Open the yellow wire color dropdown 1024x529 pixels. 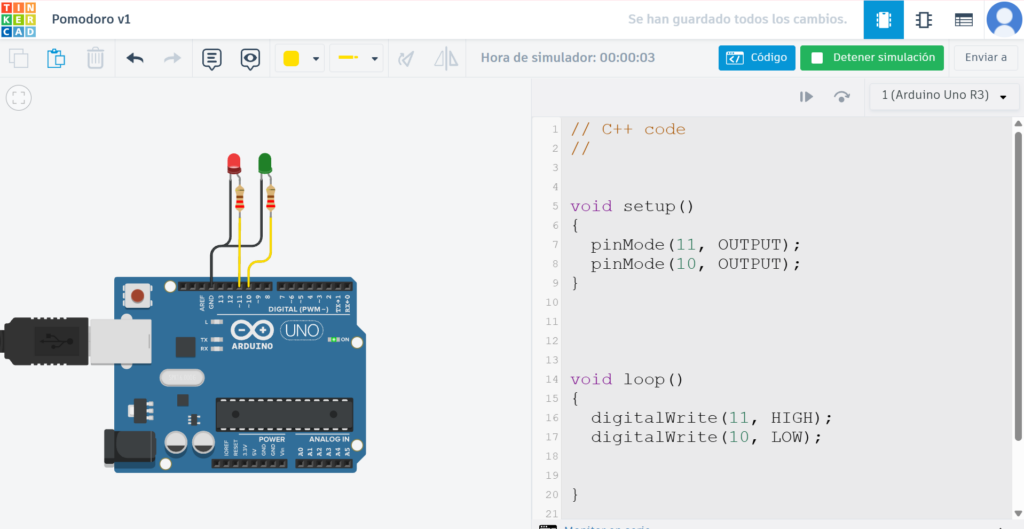point(301,58)
